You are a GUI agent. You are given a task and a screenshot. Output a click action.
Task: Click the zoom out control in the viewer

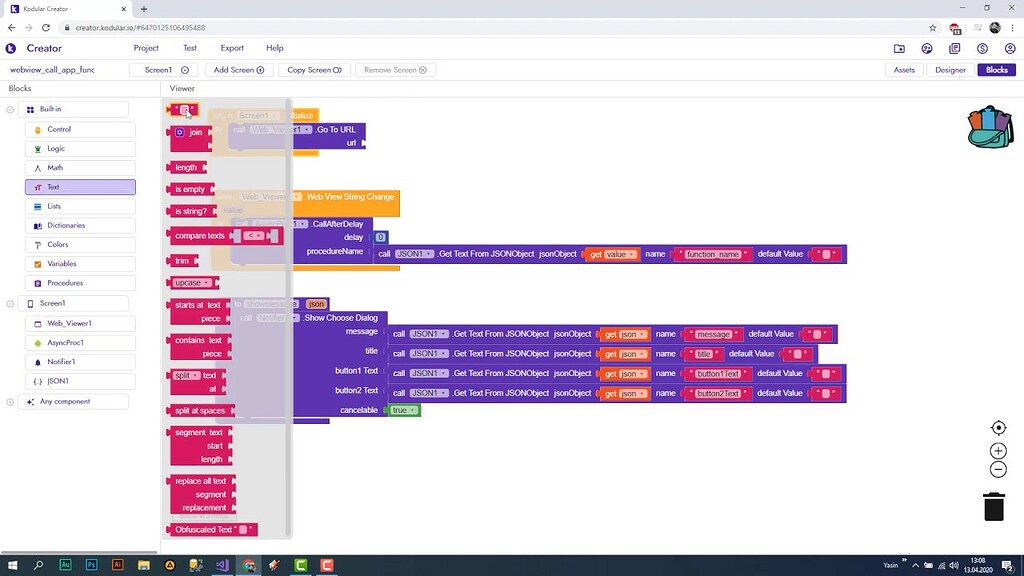click(x=998, y=469)
